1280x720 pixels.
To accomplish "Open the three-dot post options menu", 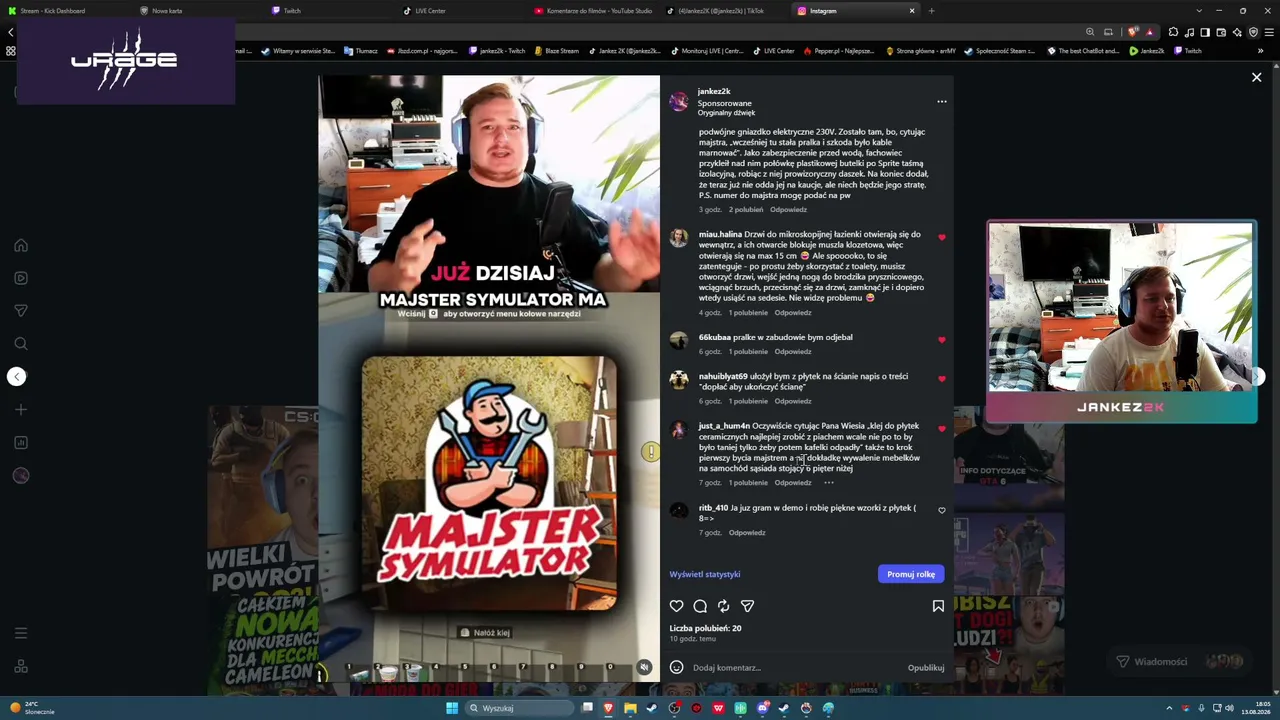I will (941, 101).
